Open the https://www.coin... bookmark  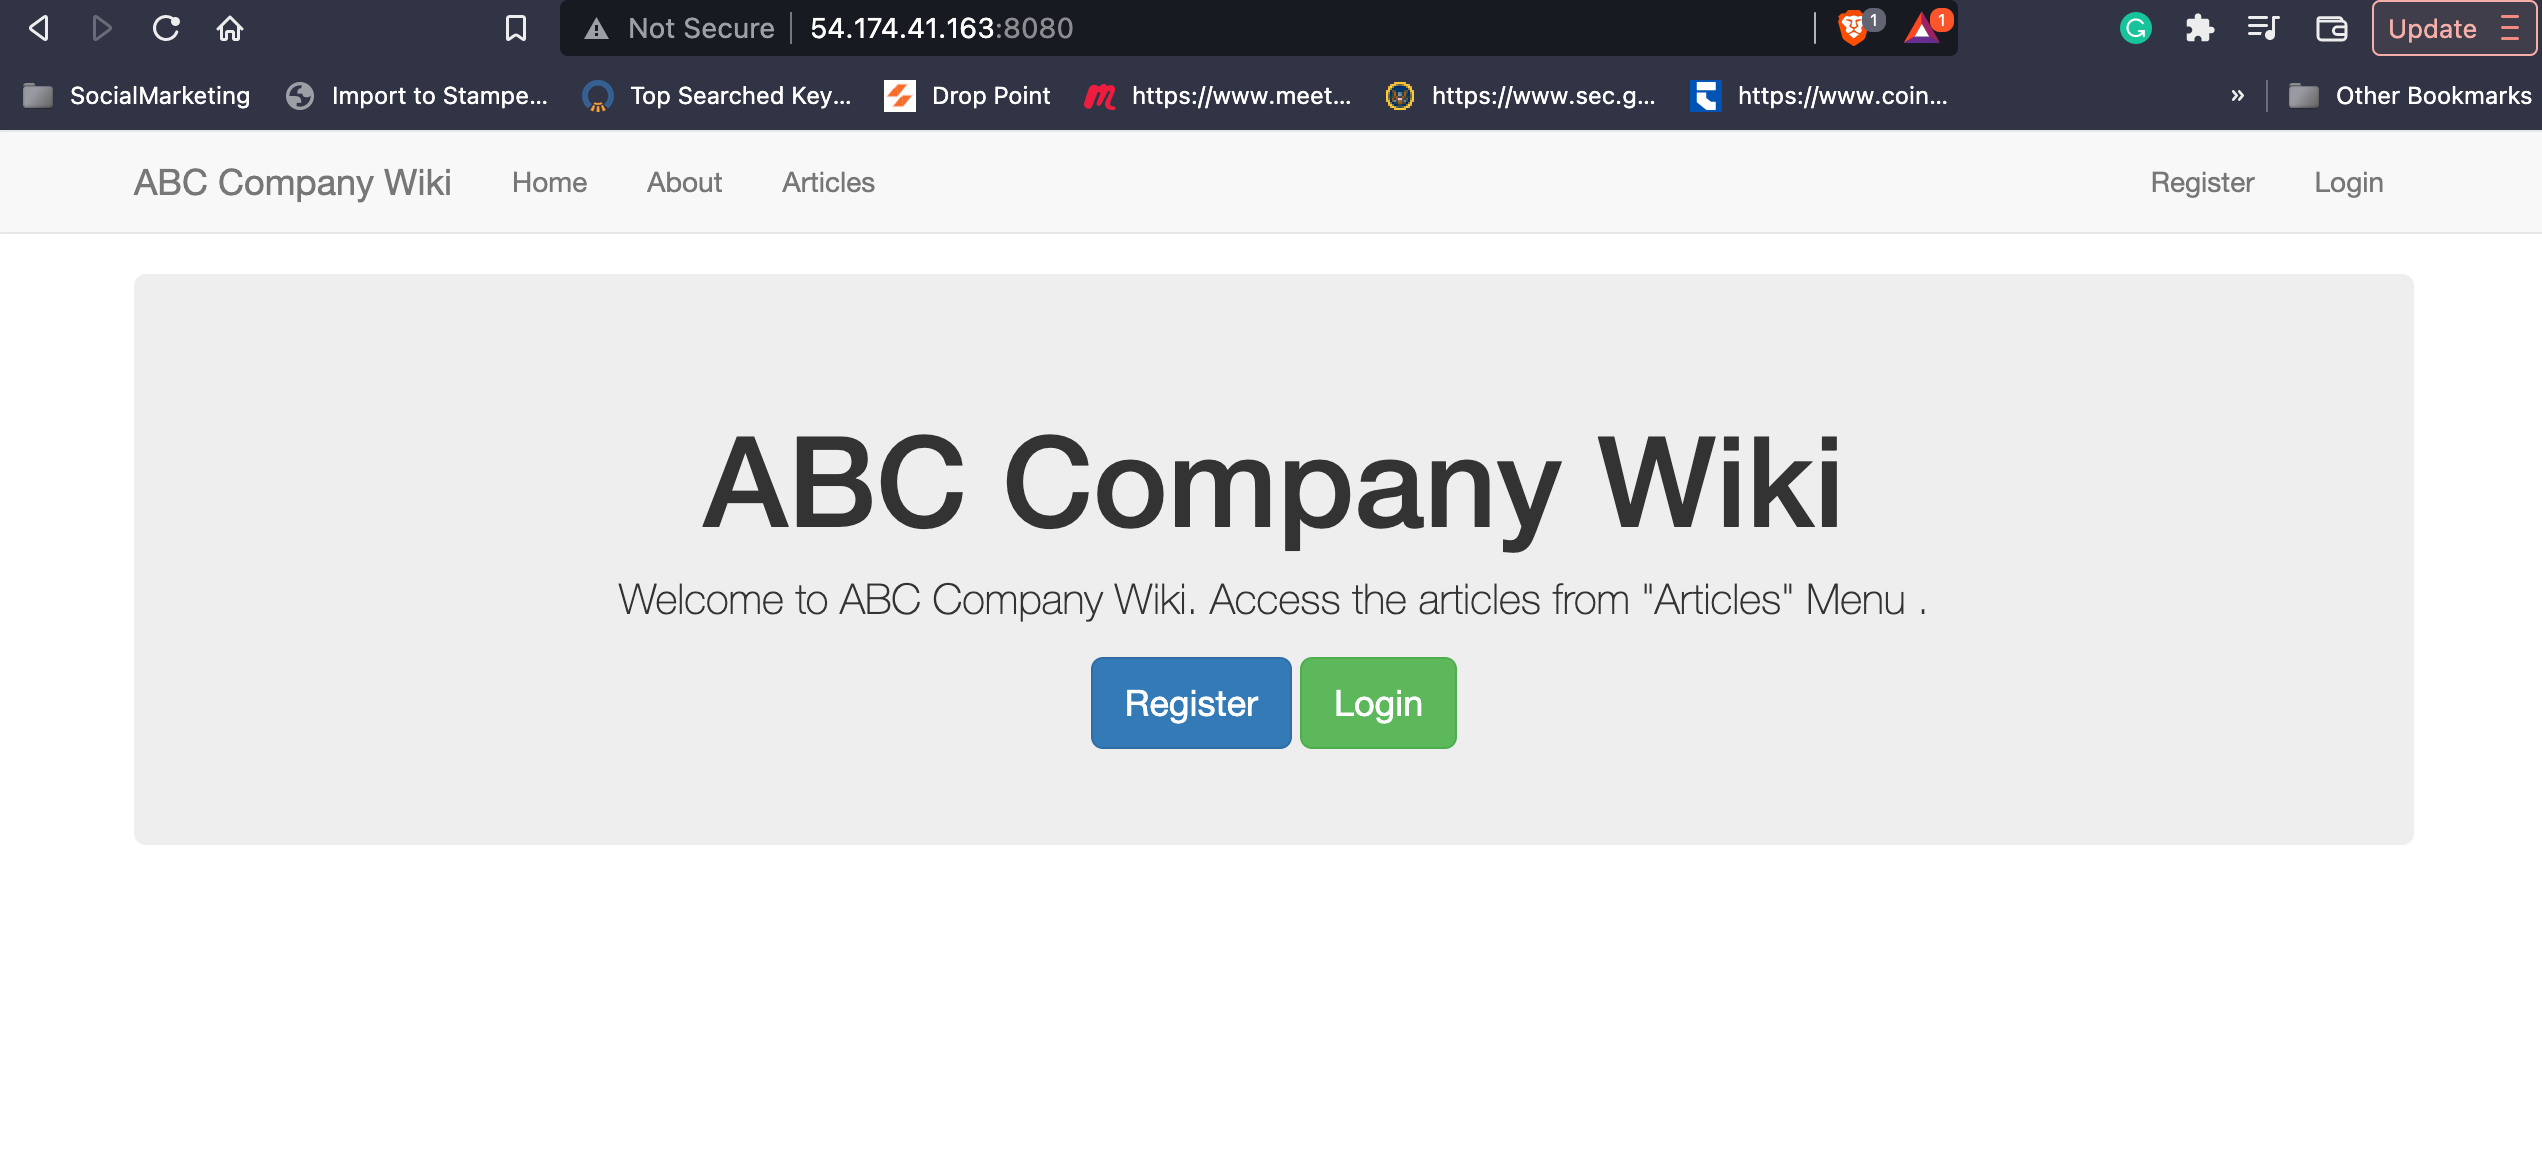(x=1818, y=96)
